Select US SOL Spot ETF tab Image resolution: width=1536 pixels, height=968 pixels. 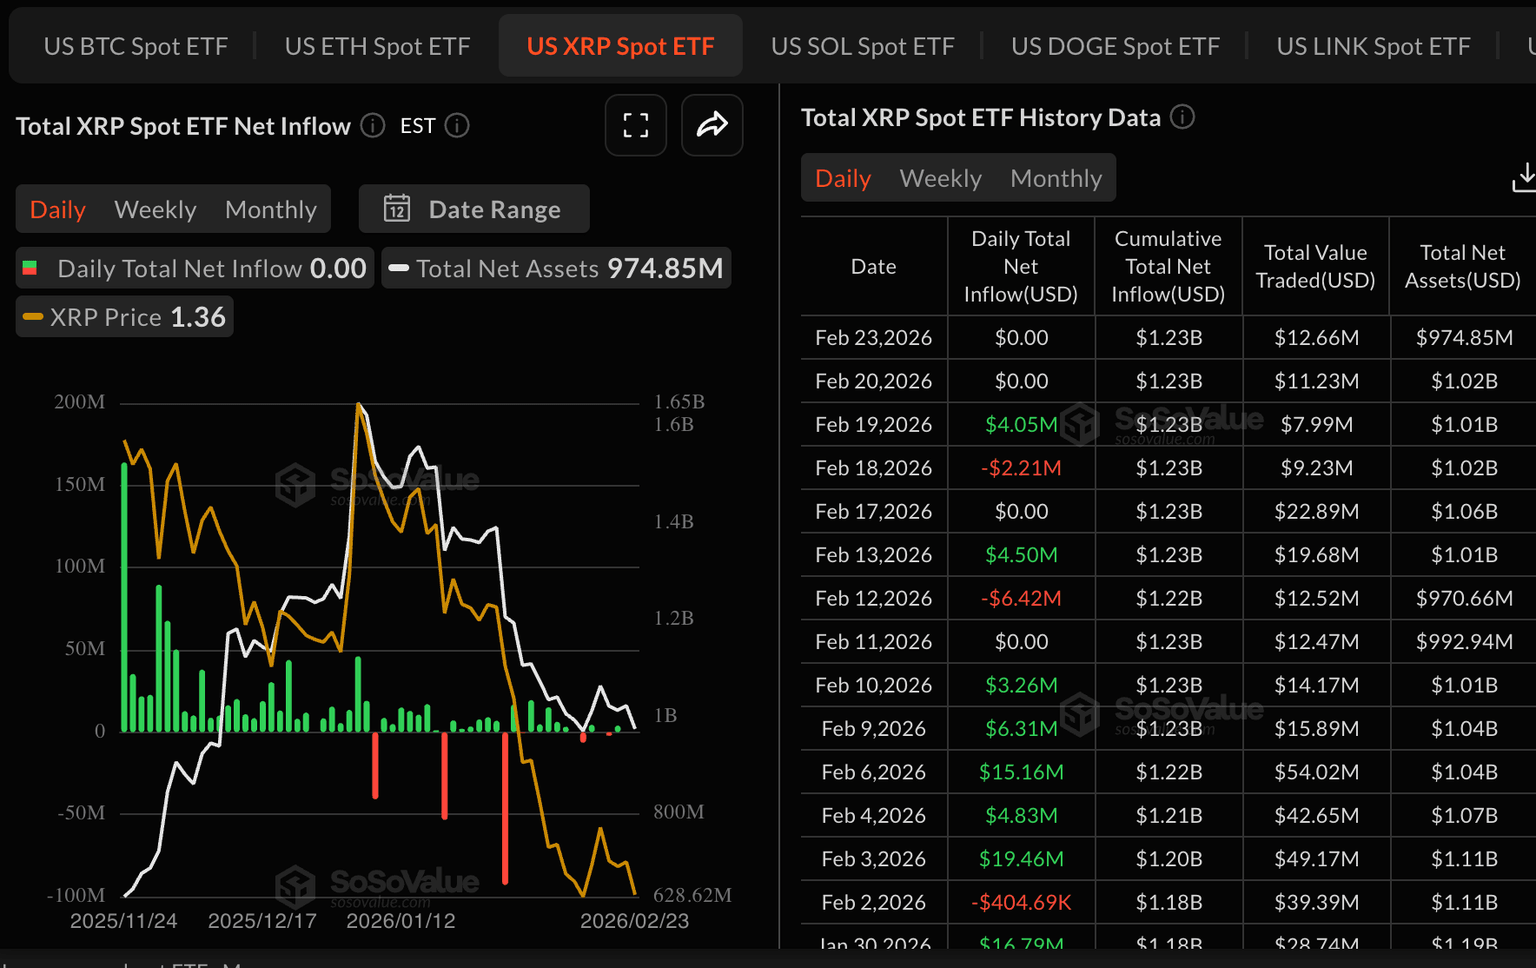(862, 46)
